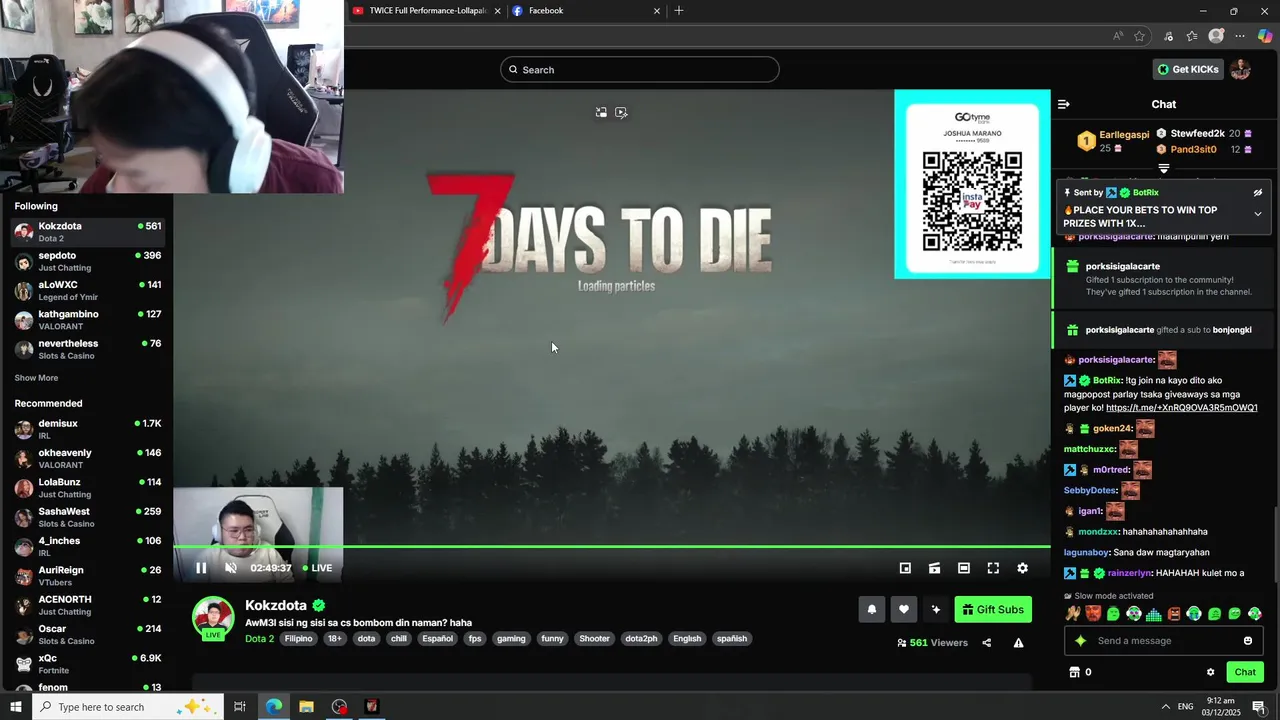This screenshot has width=1280, height=720.
Task: Unmute the stream volume
Action: [x=231, y=568]
